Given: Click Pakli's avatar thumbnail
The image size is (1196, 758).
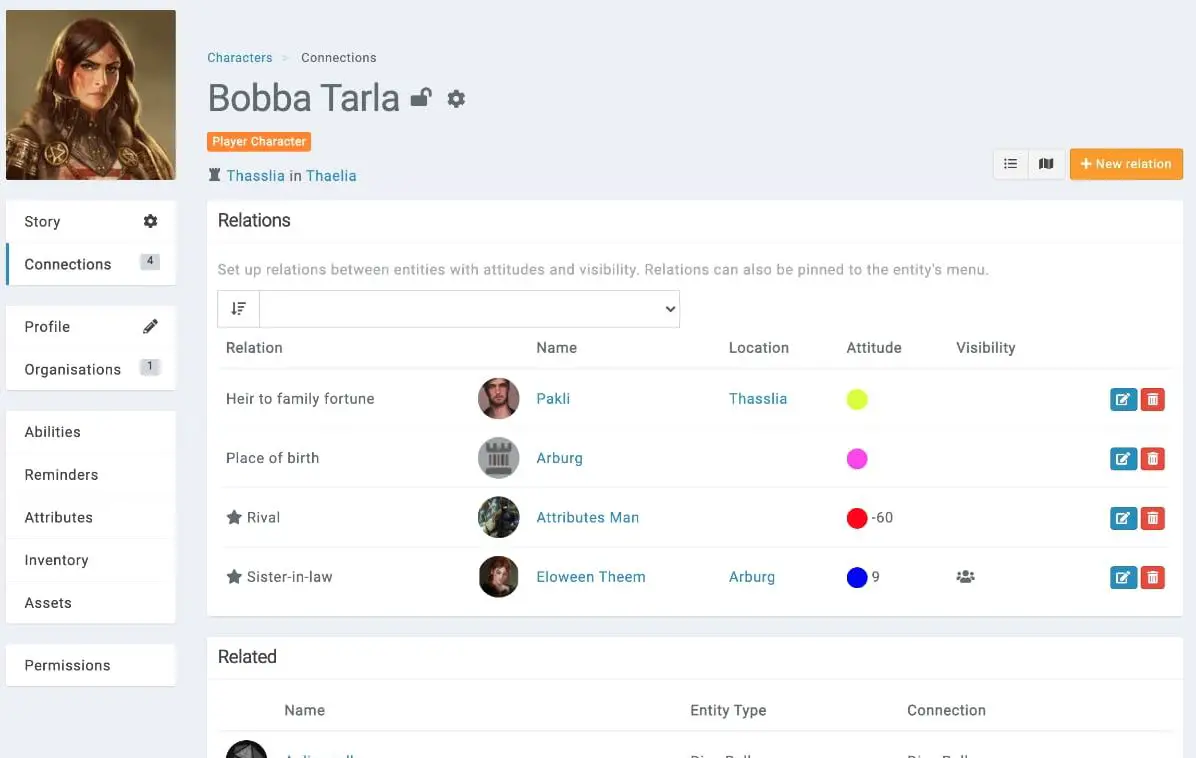Looking at the screenshot, I should [498, 398].
